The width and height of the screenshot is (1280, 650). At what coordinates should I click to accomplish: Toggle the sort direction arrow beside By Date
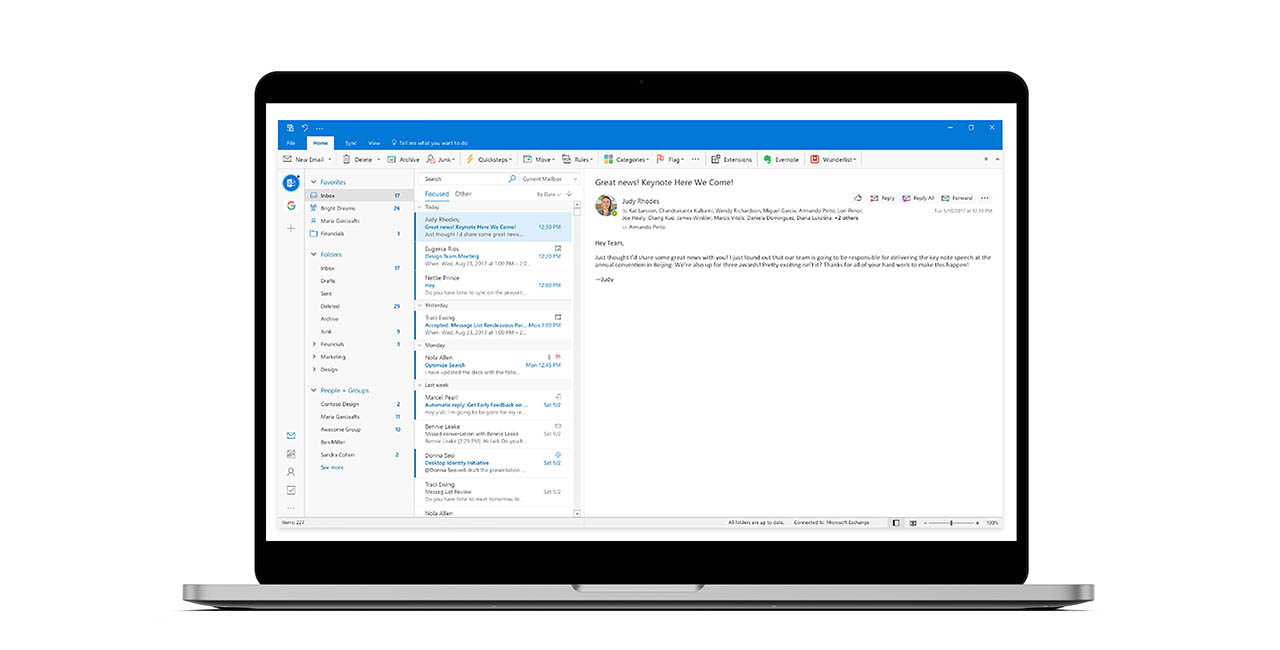pos(569,194)
